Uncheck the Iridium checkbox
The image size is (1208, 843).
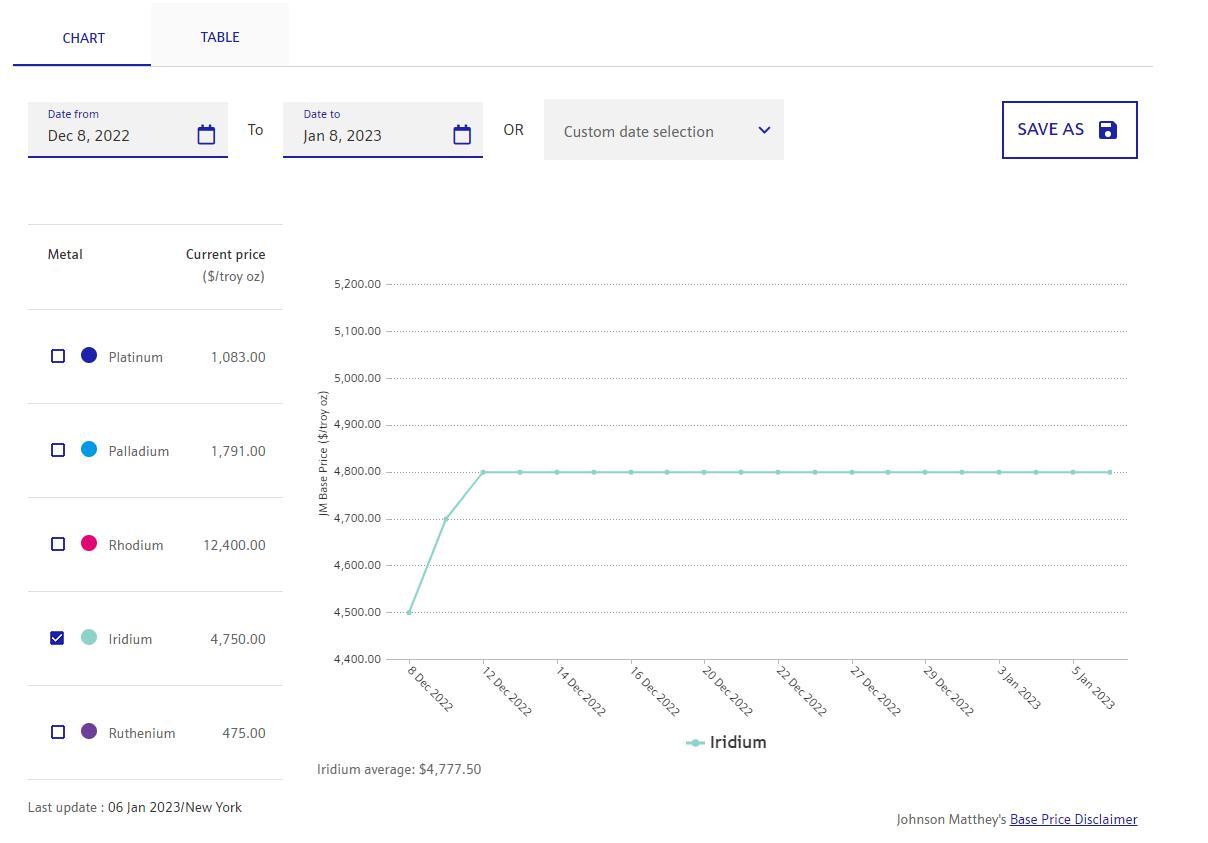point(58,638)
